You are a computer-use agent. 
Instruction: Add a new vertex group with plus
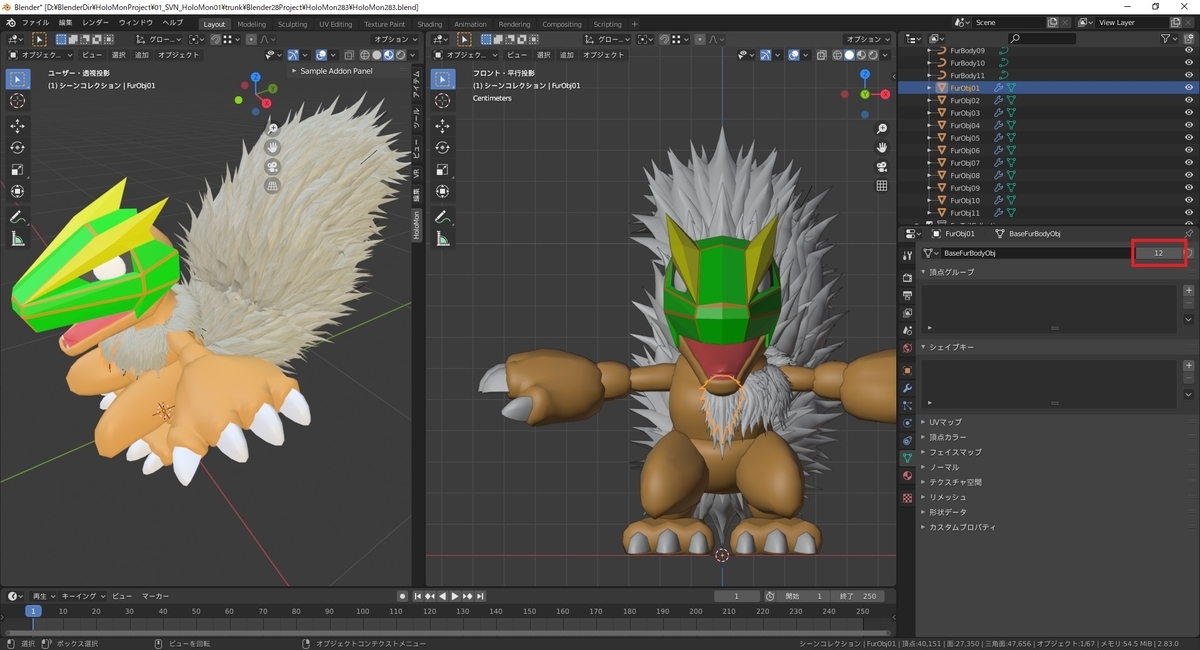(x=1189, y=291)
